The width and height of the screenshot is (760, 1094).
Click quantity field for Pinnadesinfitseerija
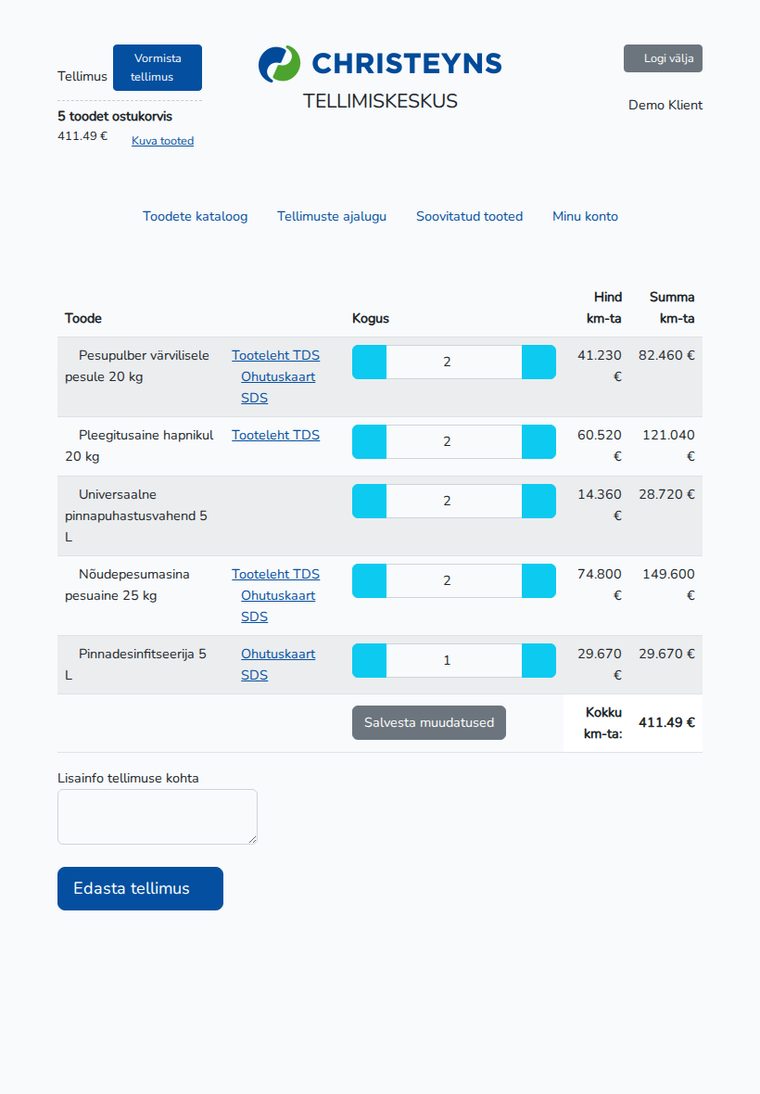(x=454, y=661)
